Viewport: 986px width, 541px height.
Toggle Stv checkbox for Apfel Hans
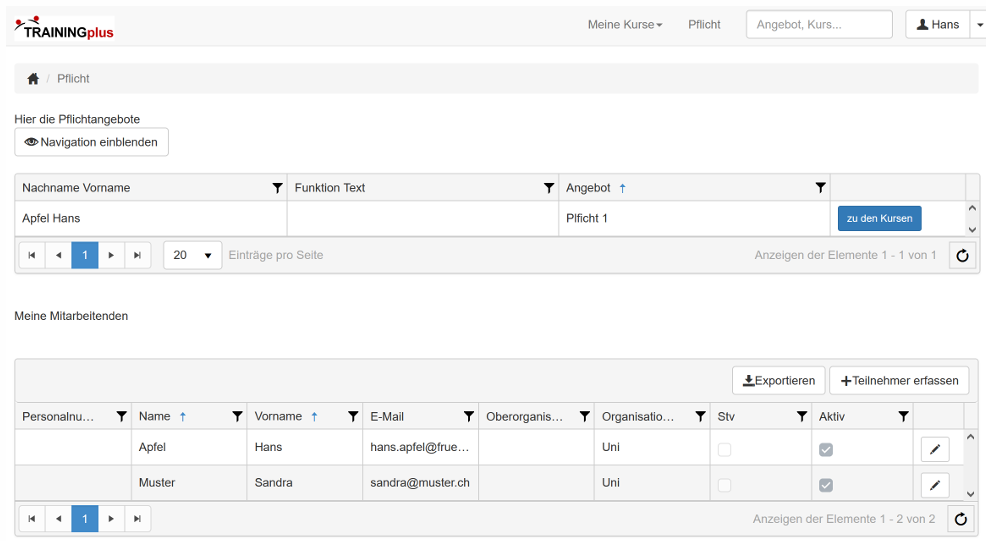(724, 450)
